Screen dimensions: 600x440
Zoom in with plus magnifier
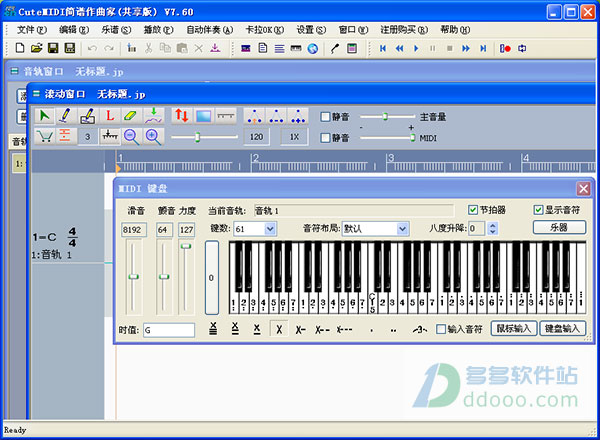(153, 137)
